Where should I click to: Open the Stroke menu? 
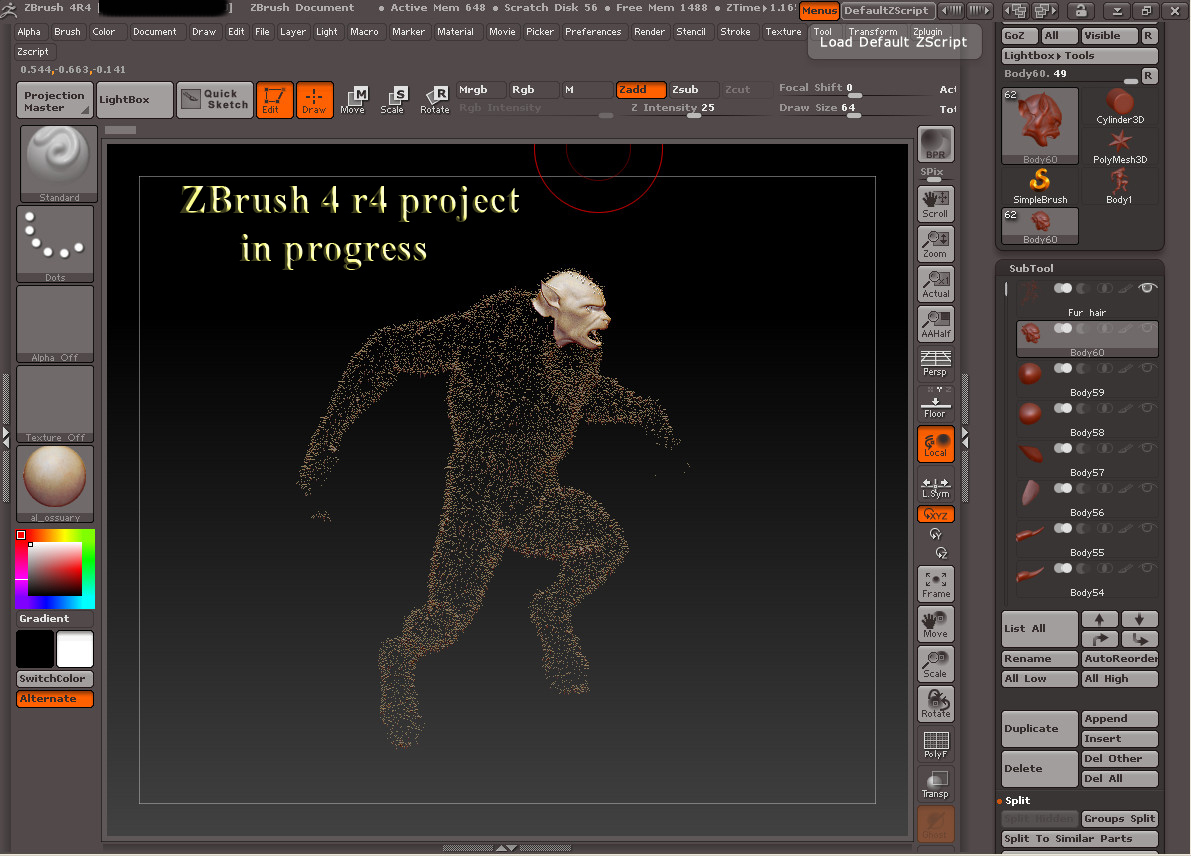735,32
